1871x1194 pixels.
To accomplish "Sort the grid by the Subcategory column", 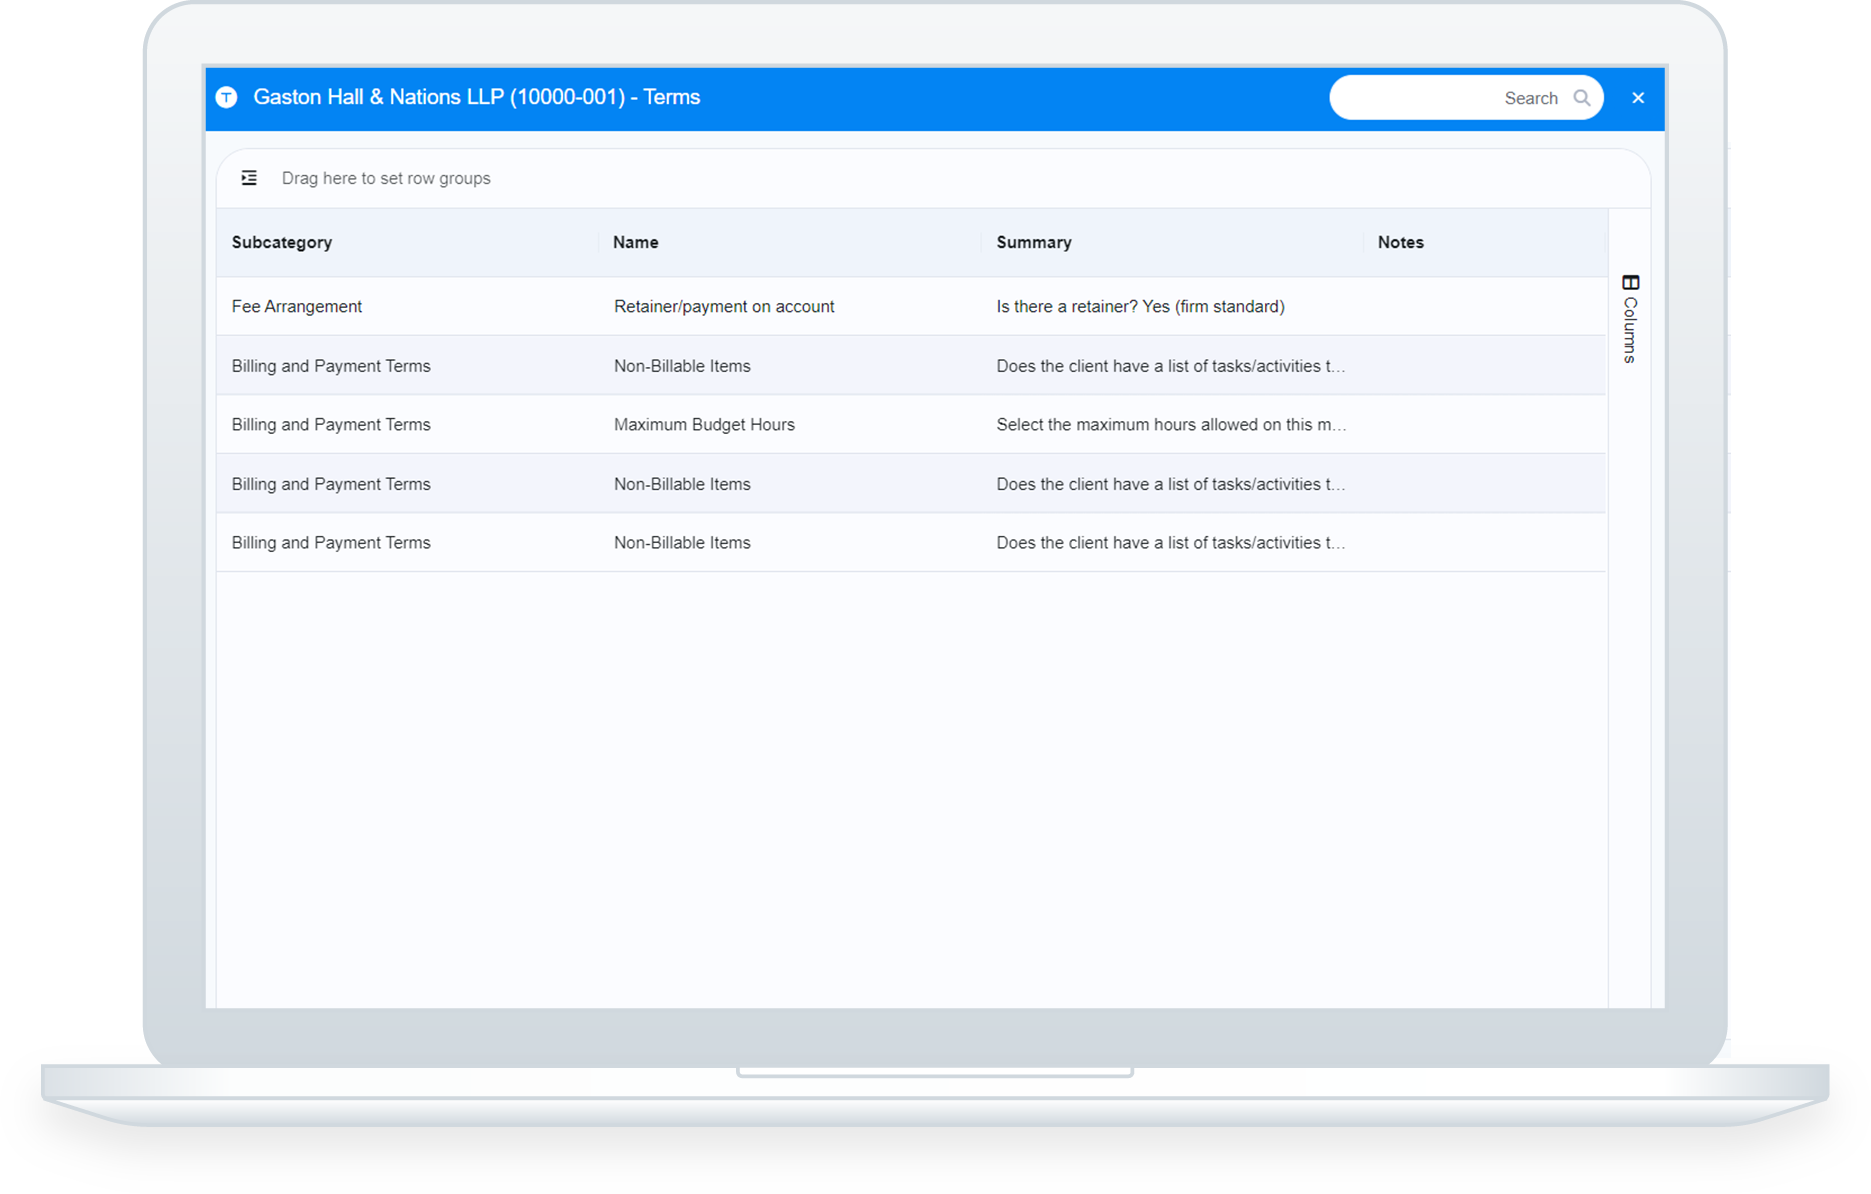I will coord(282,242).
